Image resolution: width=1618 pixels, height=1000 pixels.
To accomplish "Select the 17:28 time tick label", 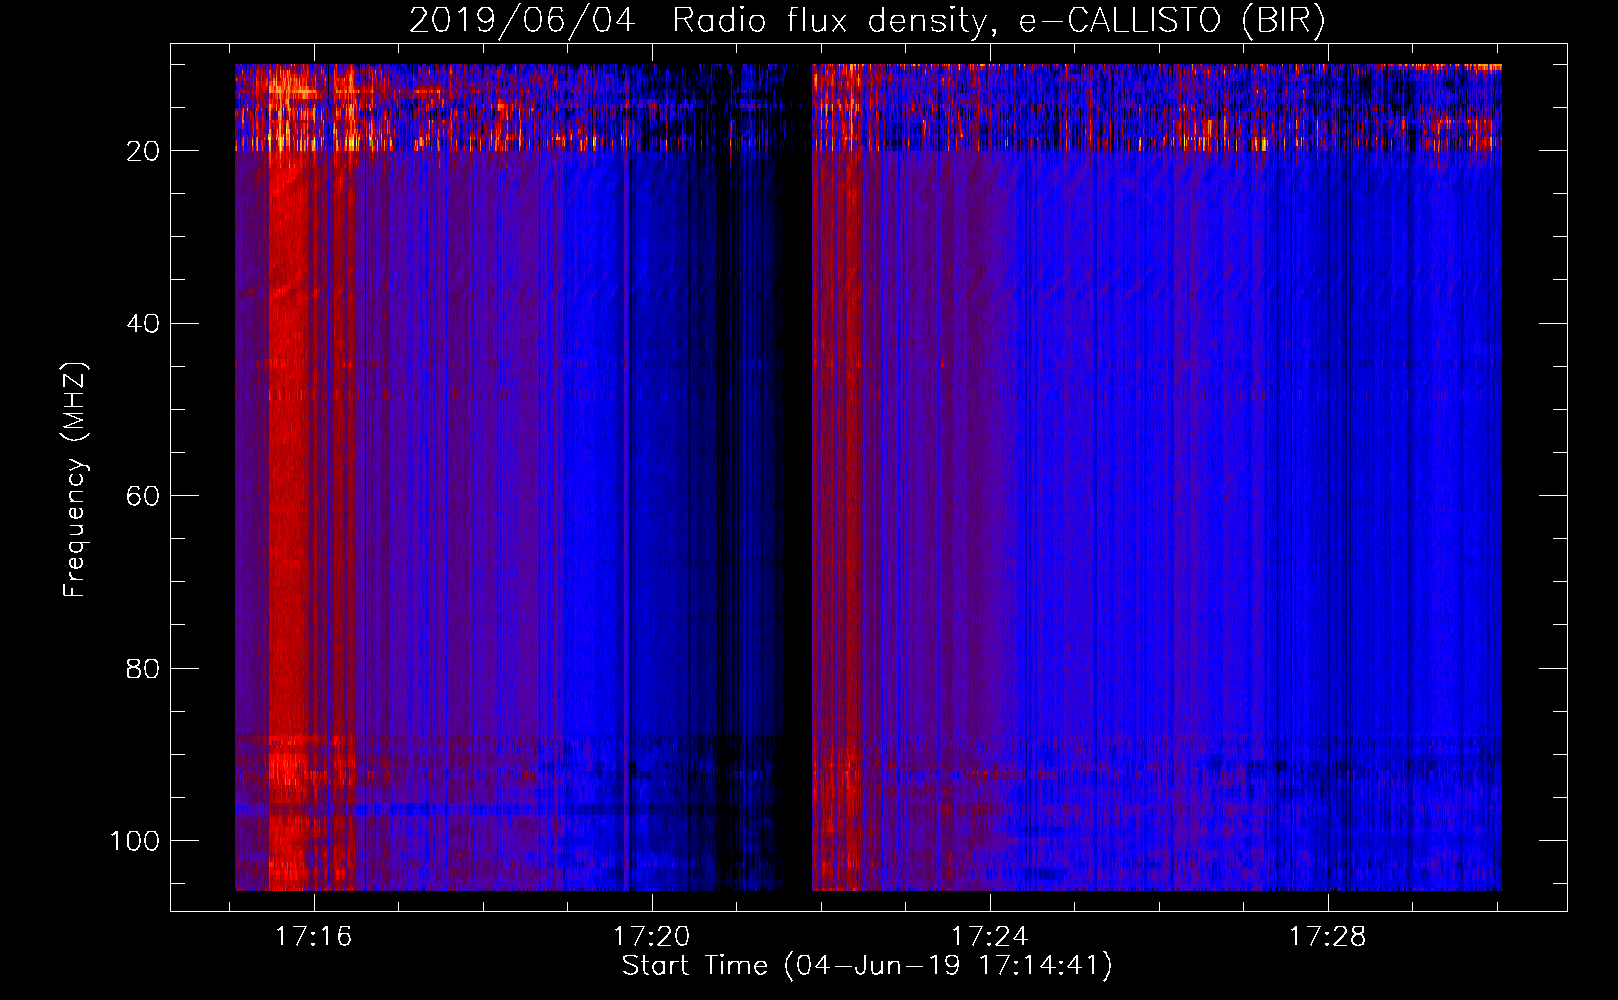I will pyautogui.click(x=1328, y=937).
